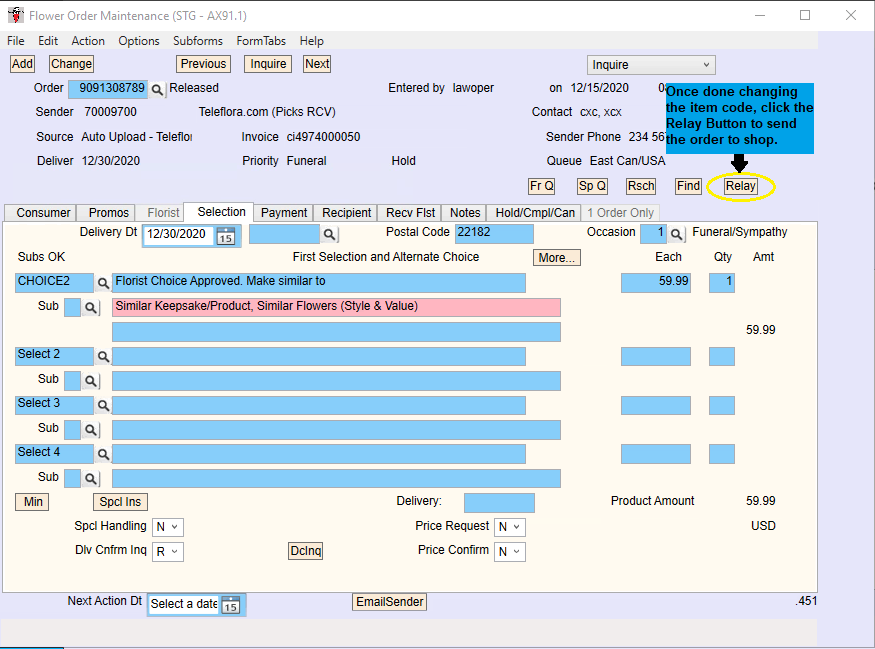The image size is (875, 649).
Task: Click the Add button
Action: tap(22, 64)
